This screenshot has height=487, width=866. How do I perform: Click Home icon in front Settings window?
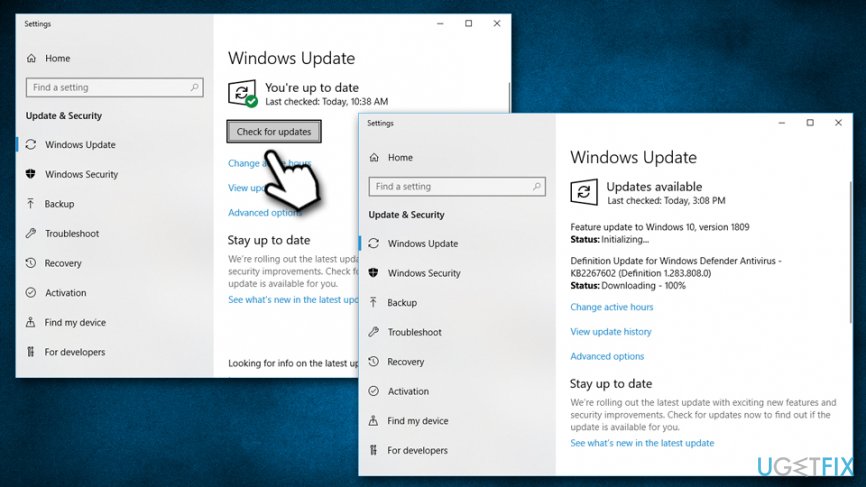[x=374, y=157]
